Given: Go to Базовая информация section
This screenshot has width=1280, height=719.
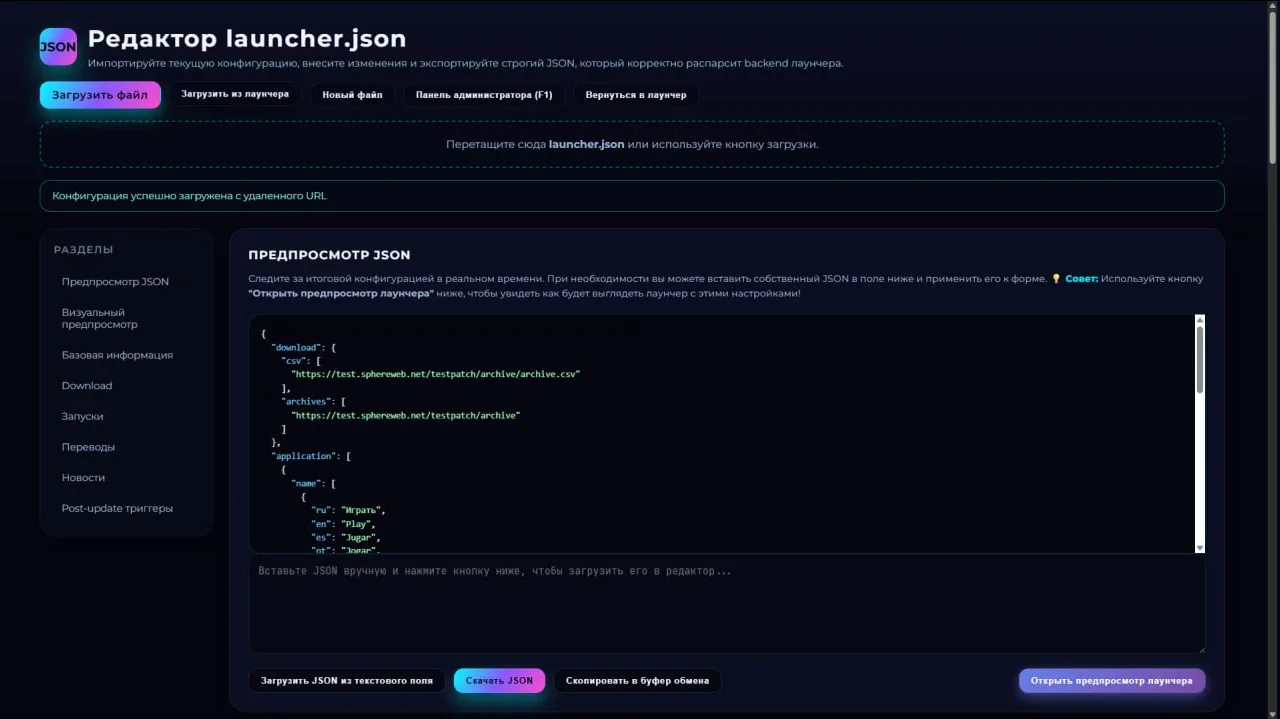Looking at the screenshot, I should [117, 355].
